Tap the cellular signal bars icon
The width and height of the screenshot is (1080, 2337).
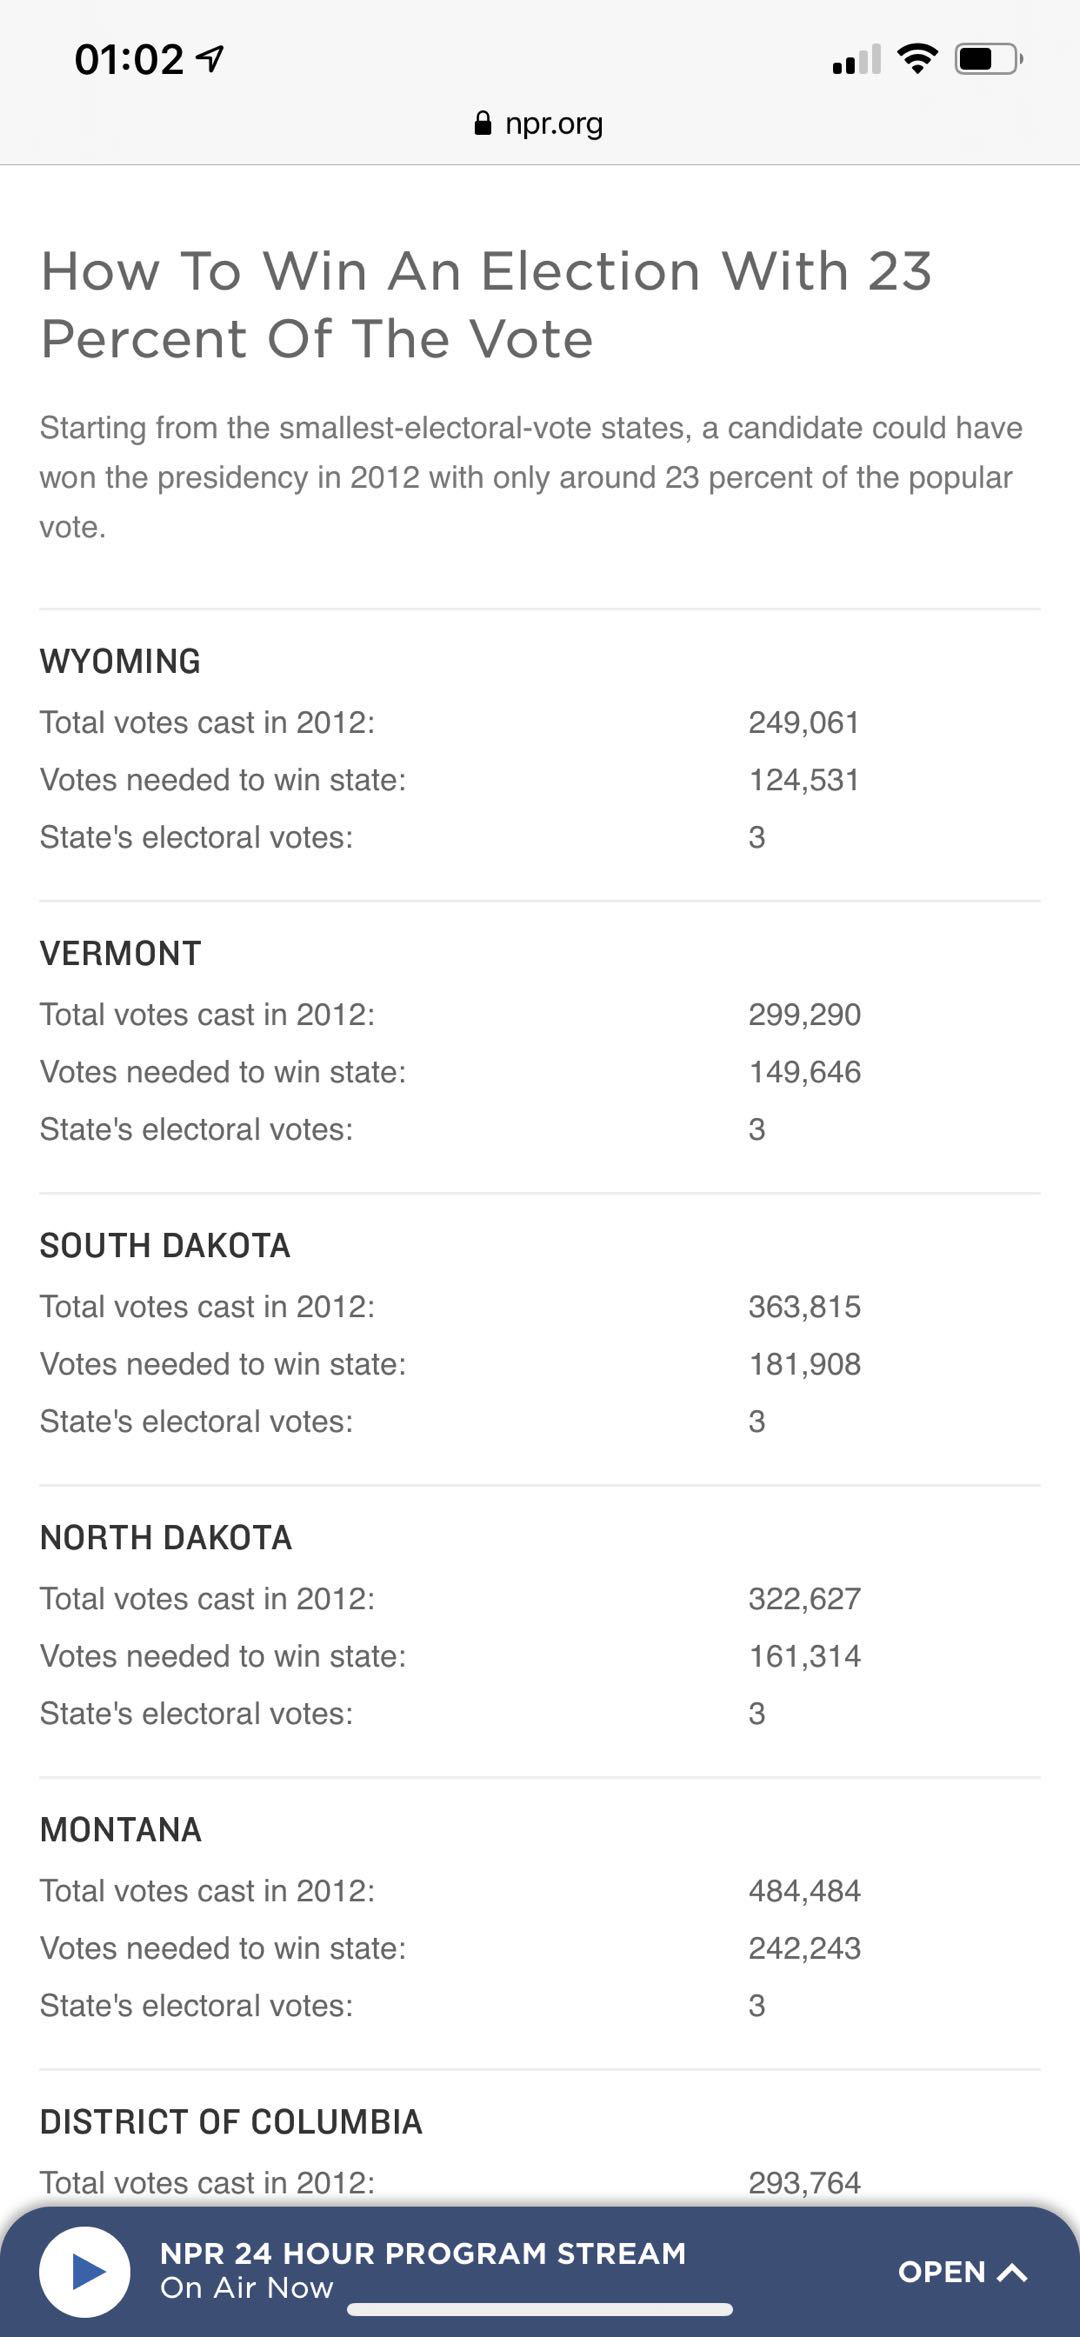(x=856, y=60)
